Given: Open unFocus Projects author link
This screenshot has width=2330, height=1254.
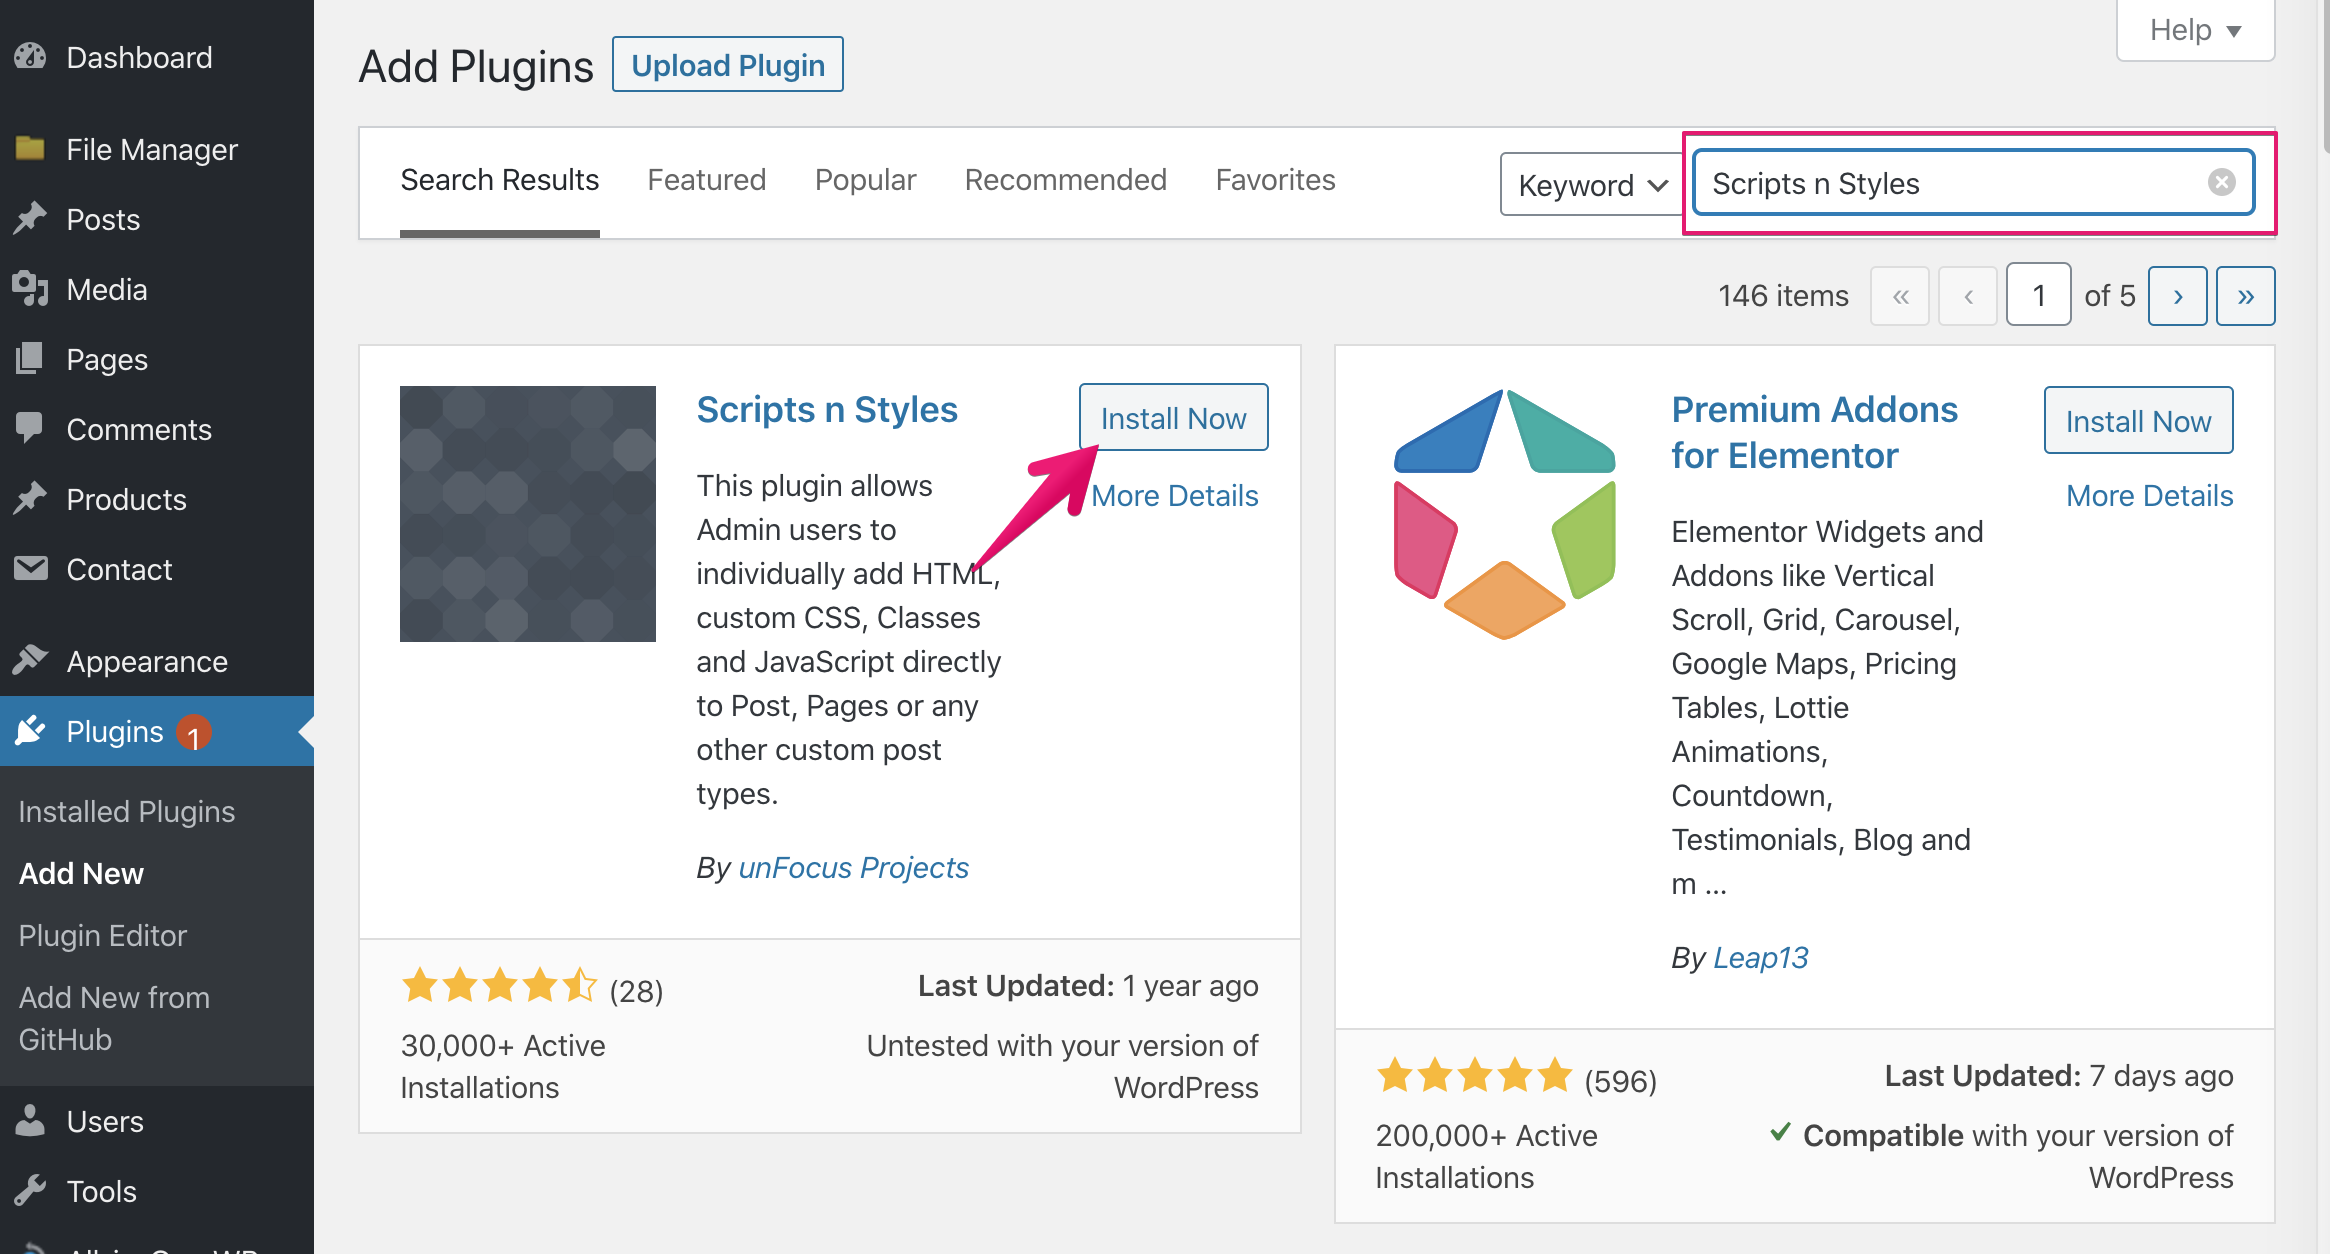Looking at the screenshot, I should pos(854,868).
